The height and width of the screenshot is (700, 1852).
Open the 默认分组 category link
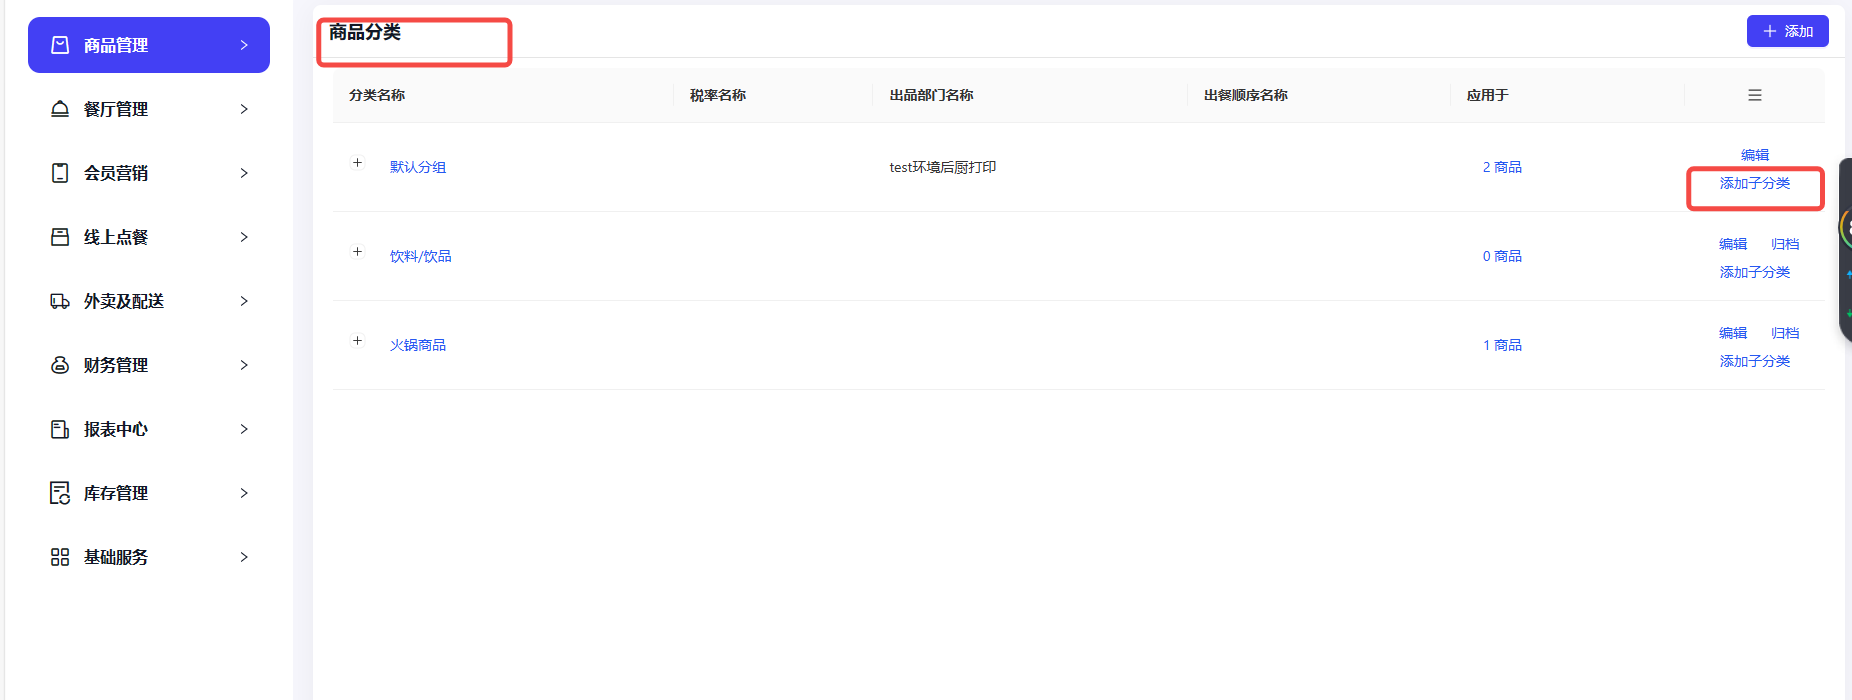click(x=418, y=167)
